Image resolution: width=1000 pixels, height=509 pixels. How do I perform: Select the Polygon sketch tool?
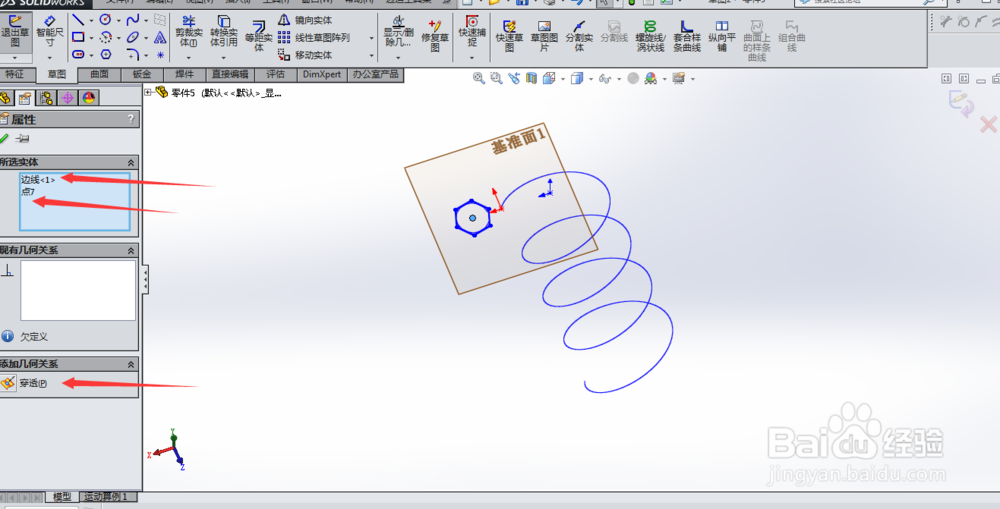106,55
